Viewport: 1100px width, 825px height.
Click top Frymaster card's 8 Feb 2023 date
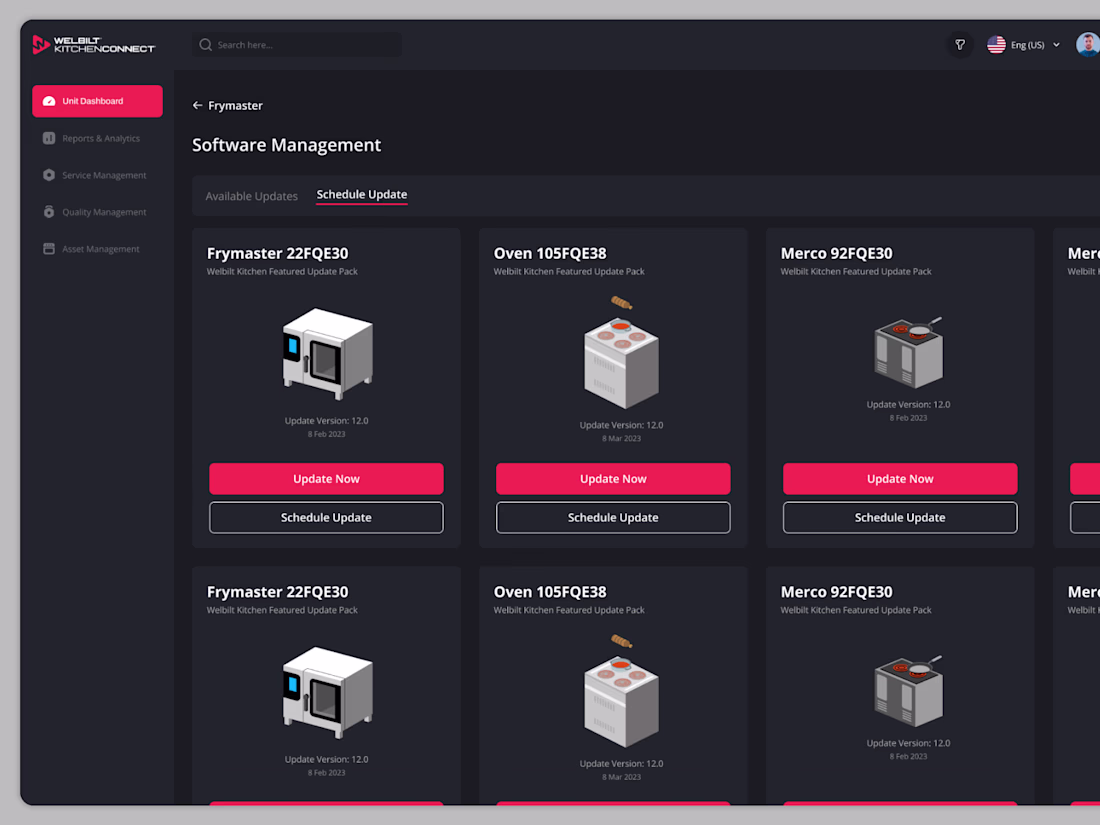click(x=326, y=434)
